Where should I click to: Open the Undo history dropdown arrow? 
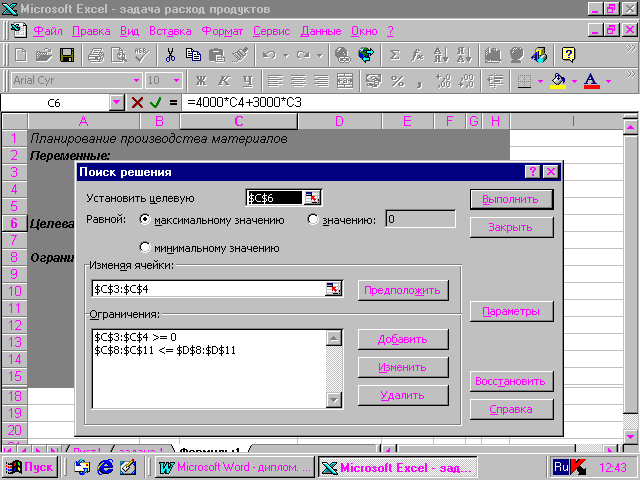click(286, 55)
